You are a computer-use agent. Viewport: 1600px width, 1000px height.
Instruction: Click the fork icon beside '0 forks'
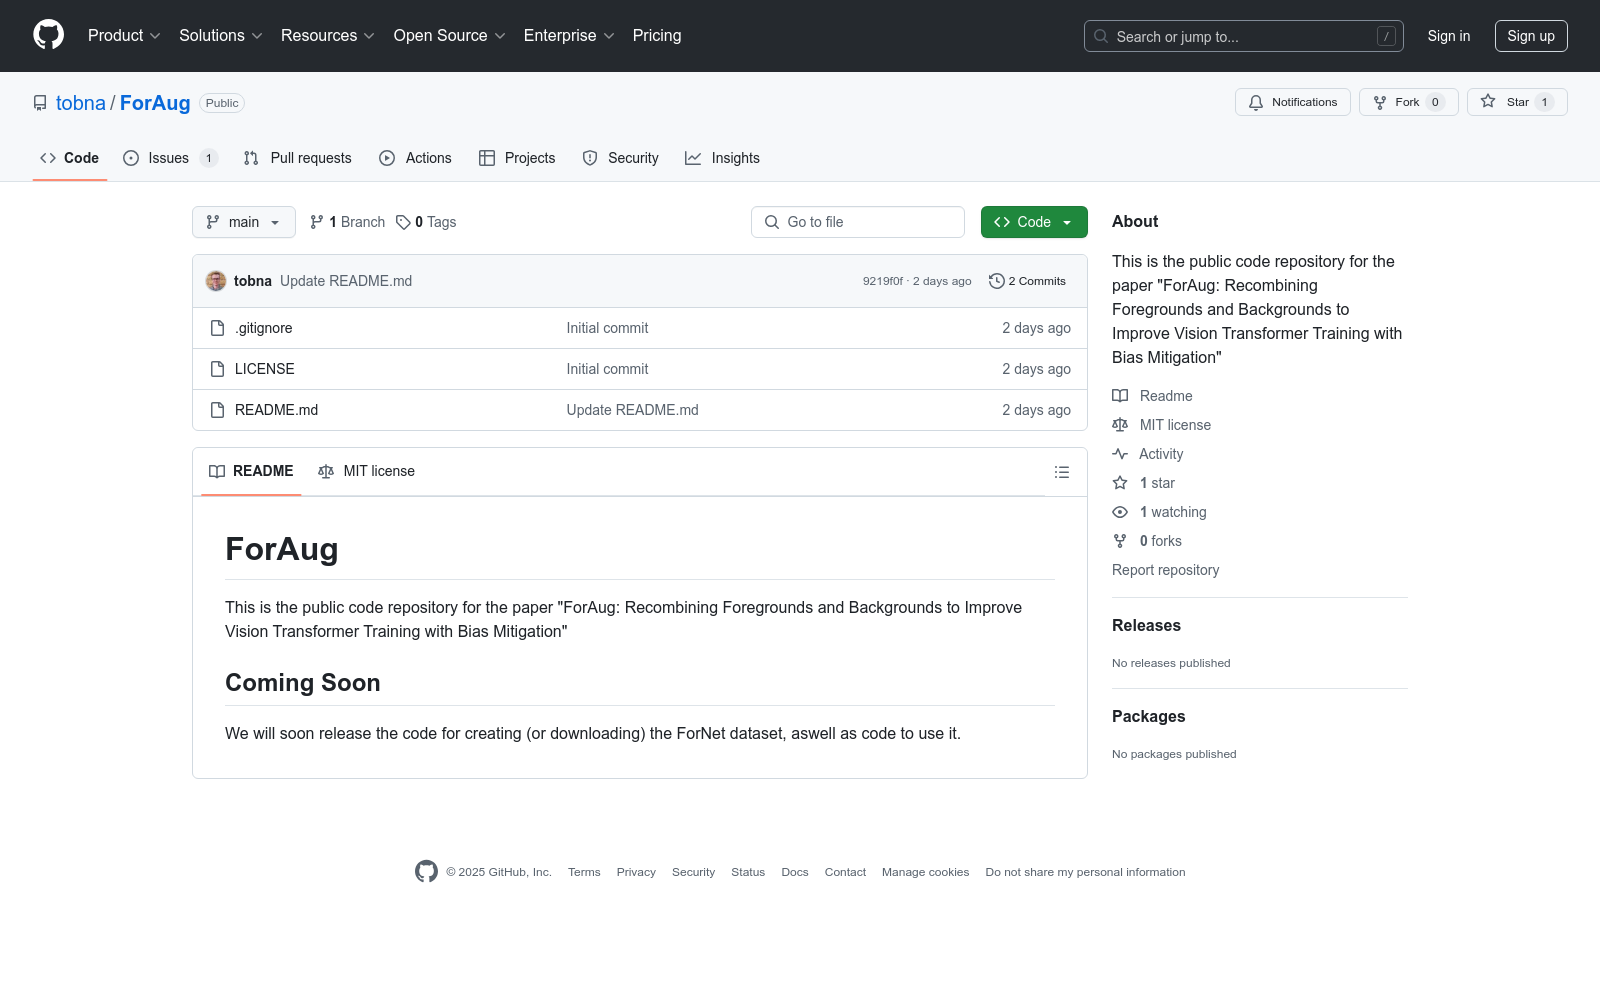coord(1120,541)
